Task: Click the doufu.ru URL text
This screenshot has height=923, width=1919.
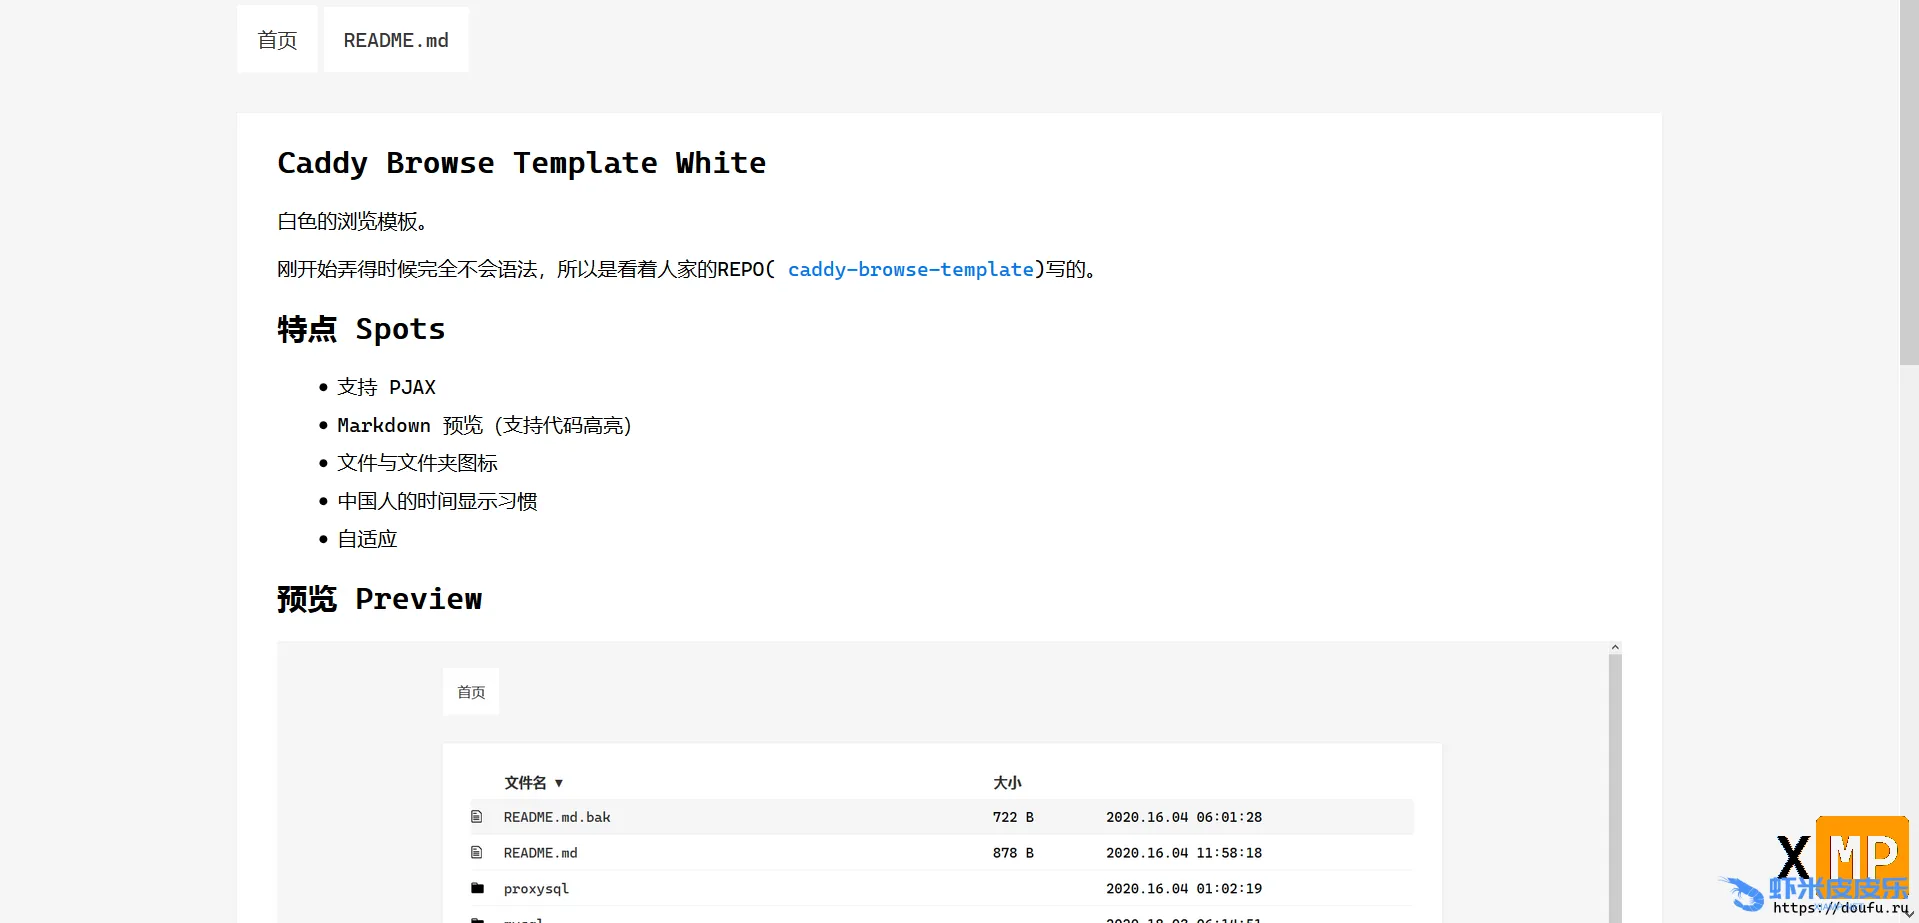Action: click(x=1840, y=908)
